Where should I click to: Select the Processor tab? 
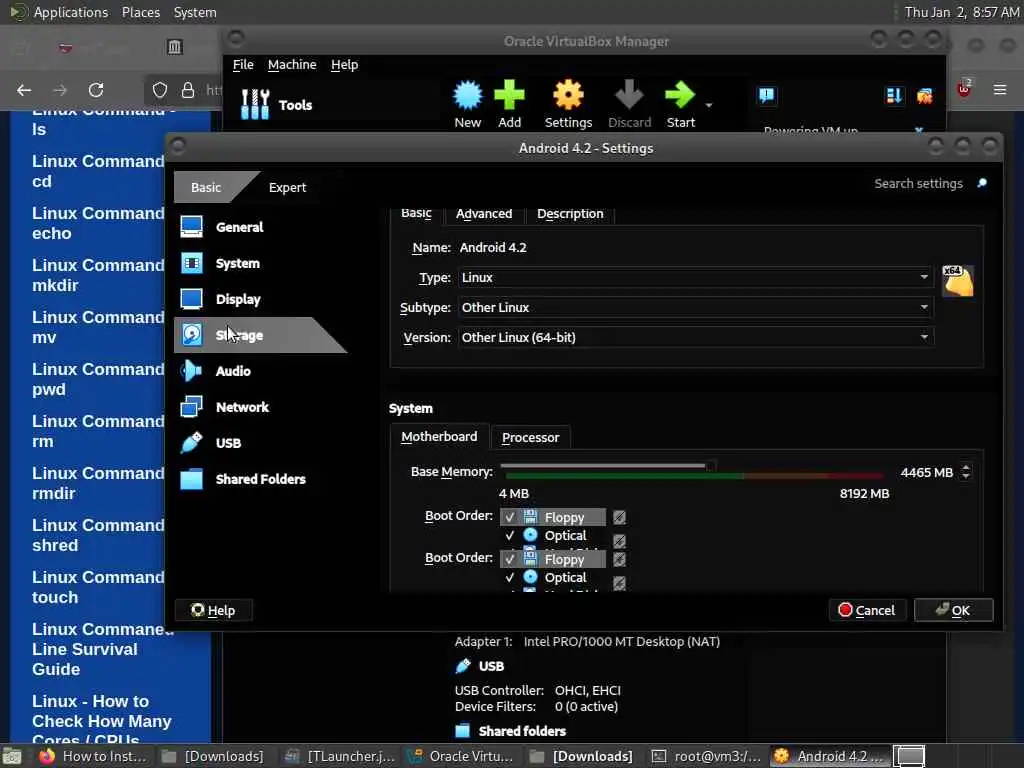point(530,438)
